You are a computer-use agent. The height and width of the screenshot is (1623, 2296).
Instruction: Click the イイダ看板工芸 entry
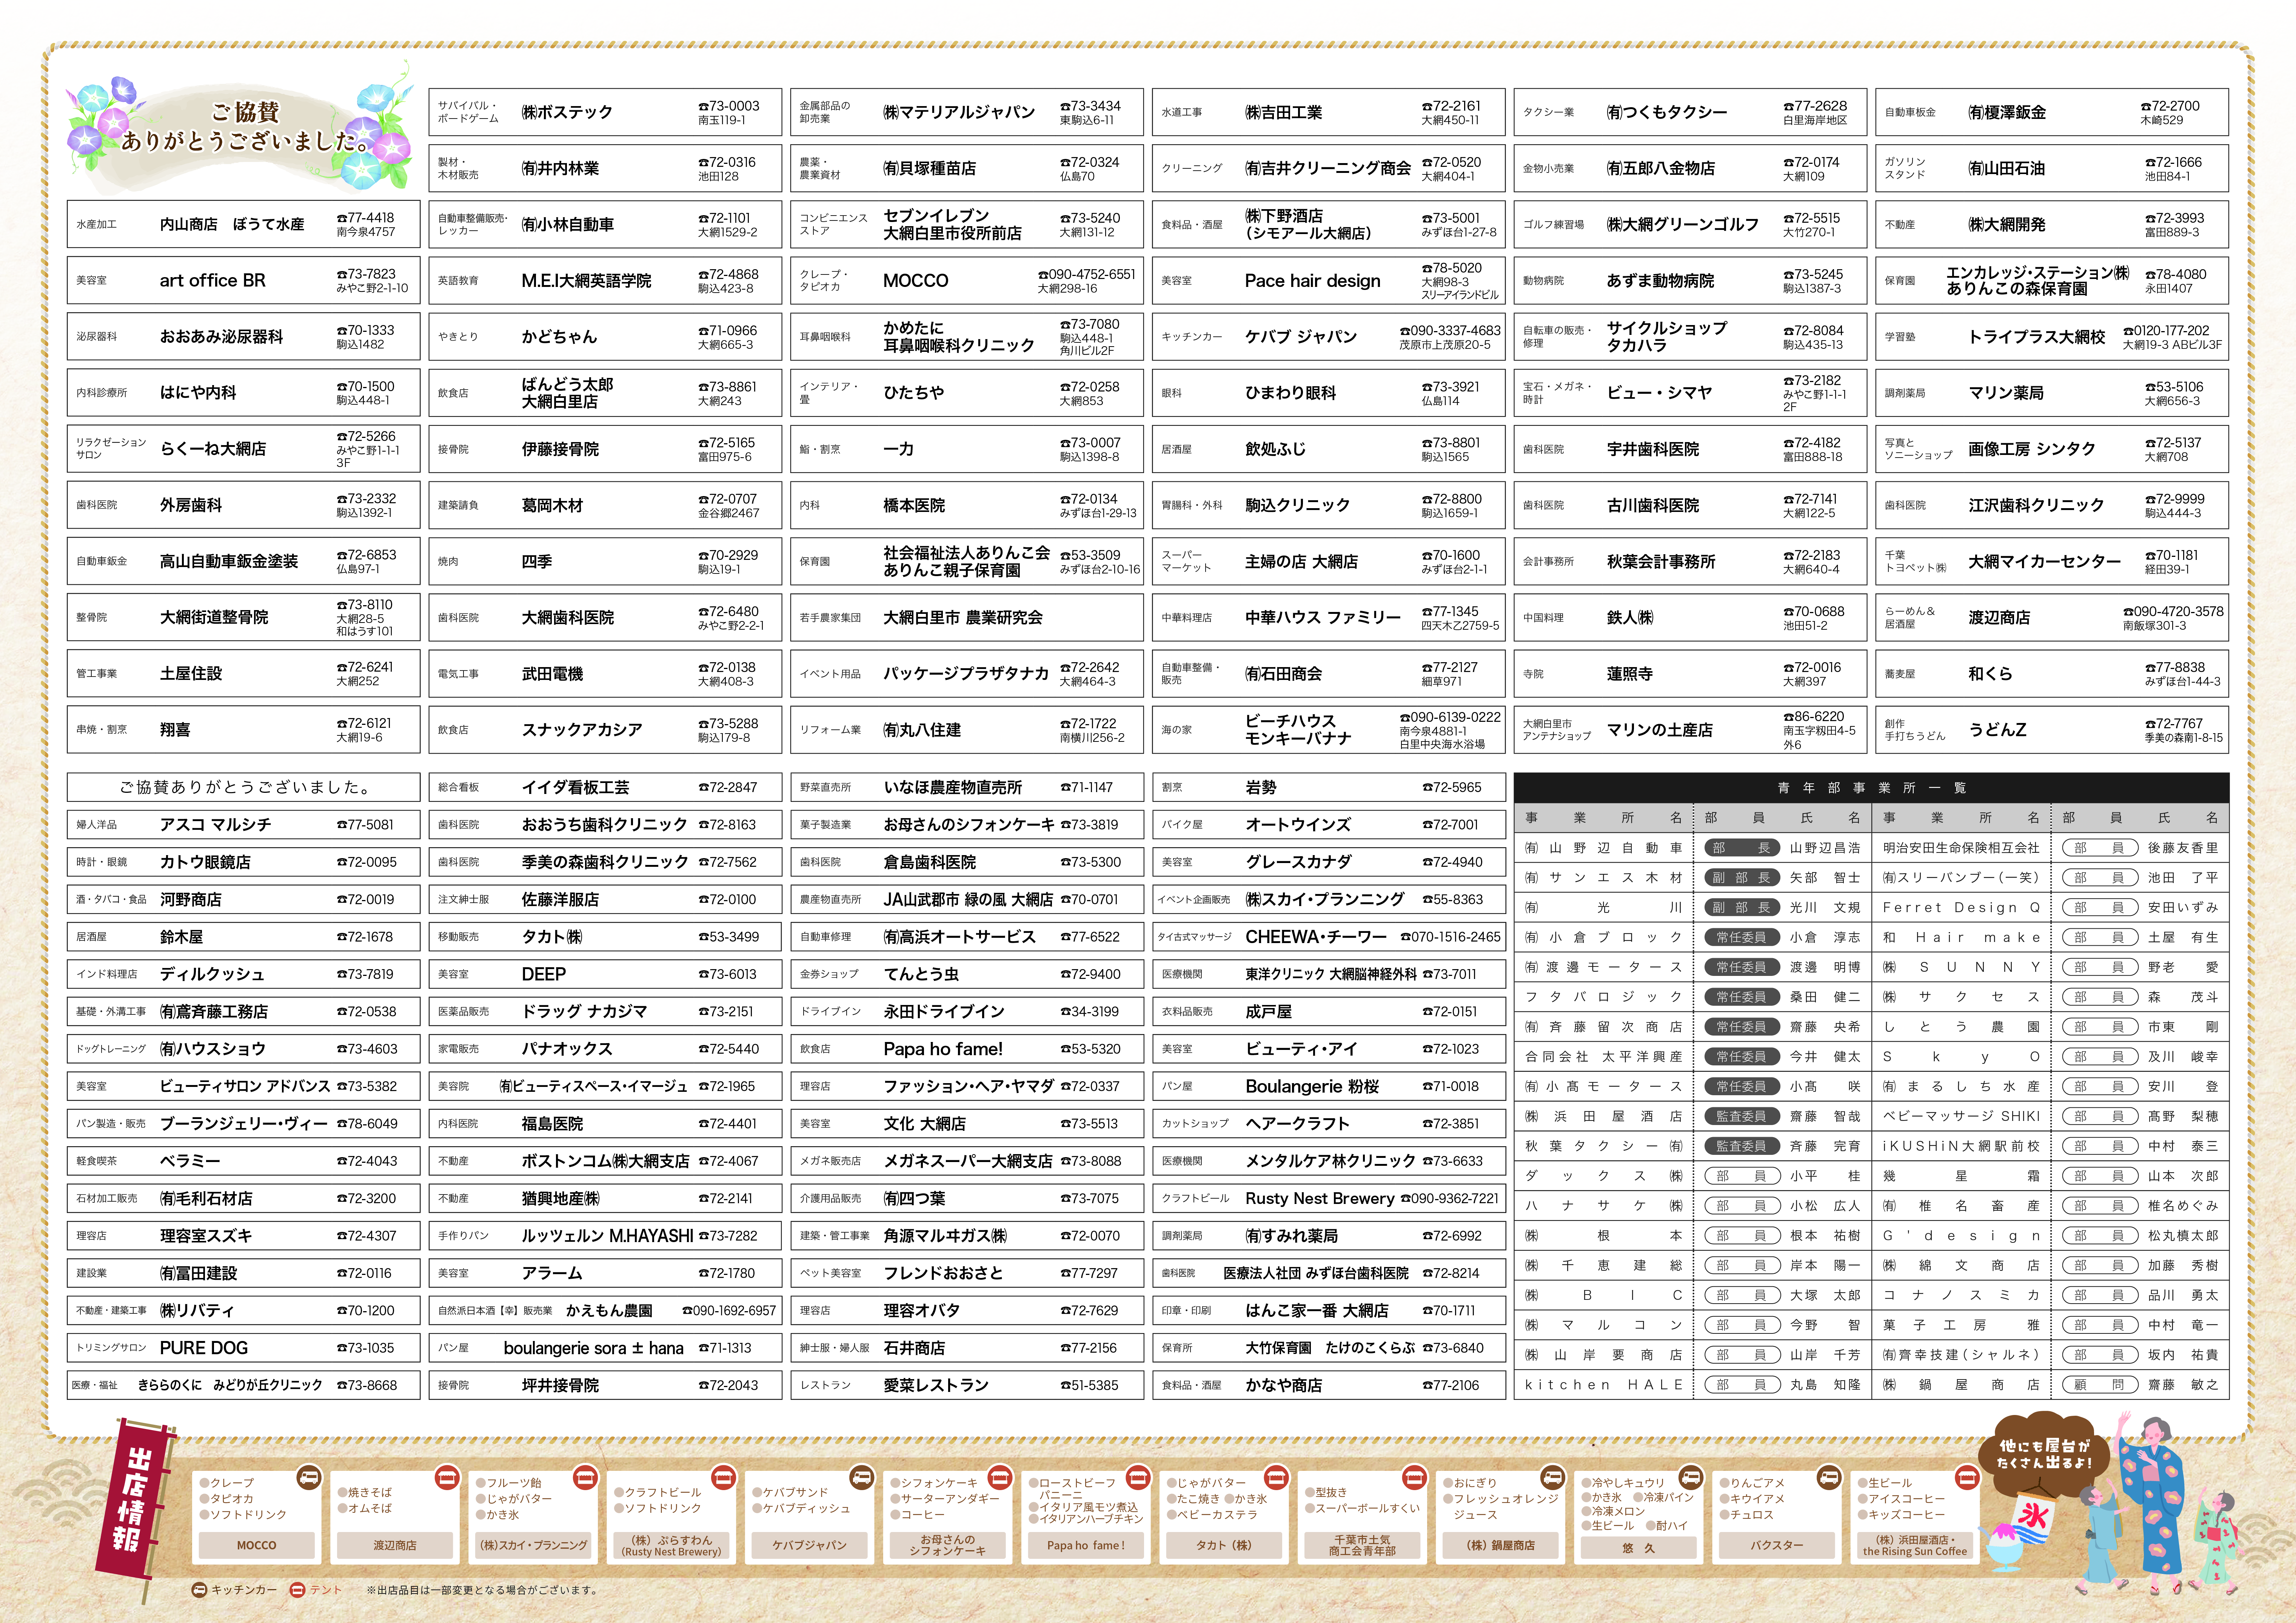(x=605, y=787)
